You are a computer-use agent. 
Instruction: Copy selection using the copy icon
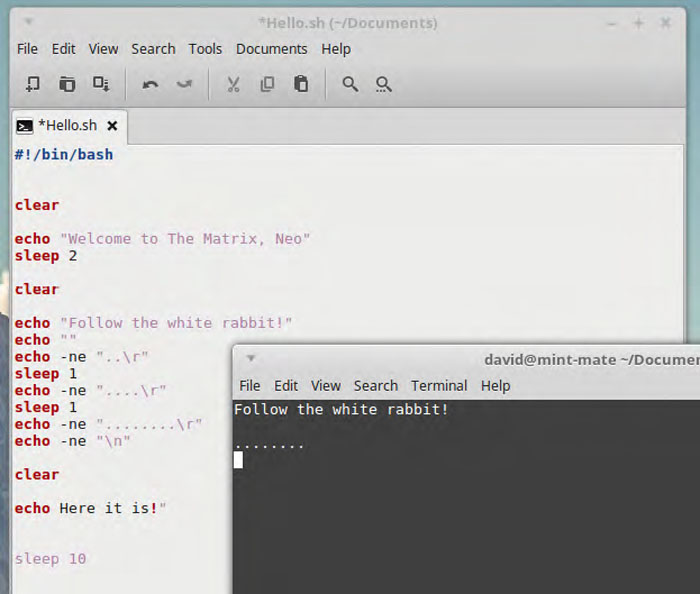(267, 84)
